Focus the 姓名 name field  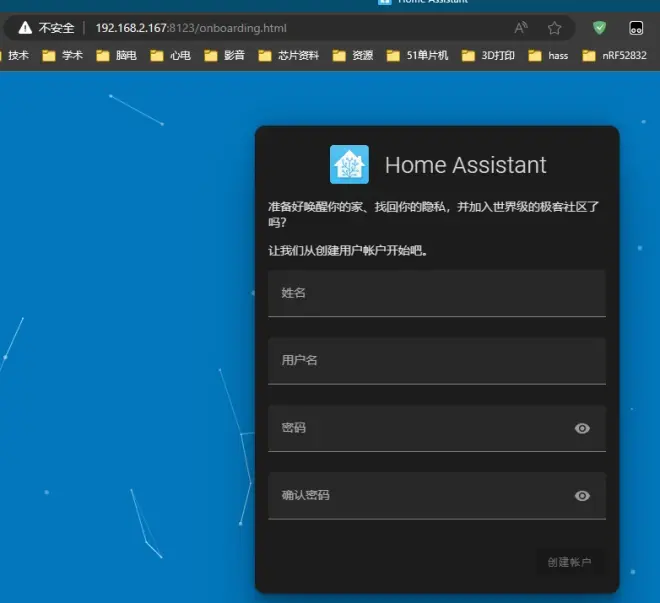pos(436,293)
